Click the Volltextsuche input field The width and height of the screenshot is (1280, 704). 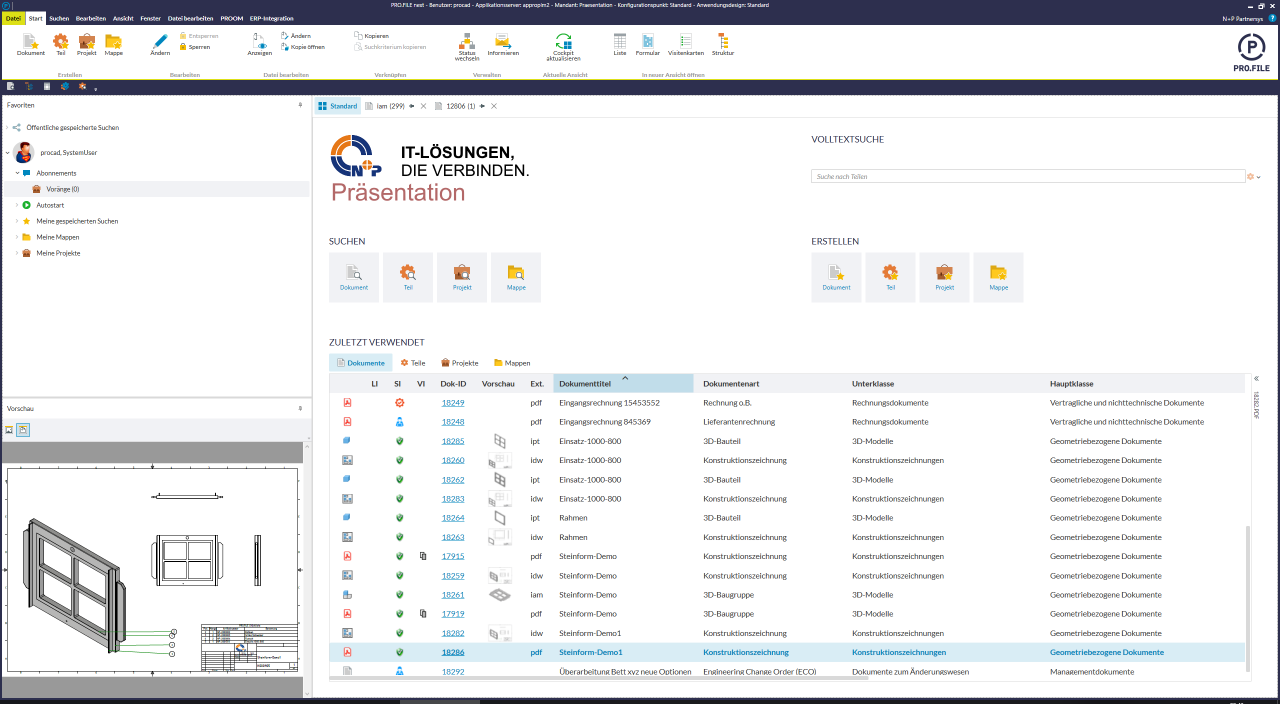coord(1028,176)
